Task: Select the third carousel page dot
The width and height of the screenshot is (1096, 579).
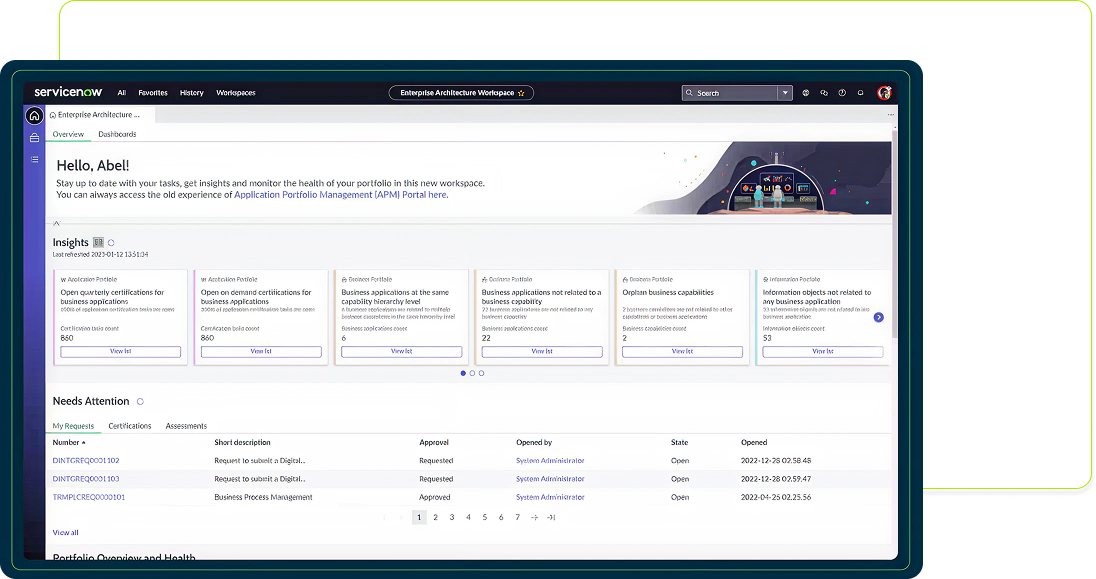Action: [481, 373]
